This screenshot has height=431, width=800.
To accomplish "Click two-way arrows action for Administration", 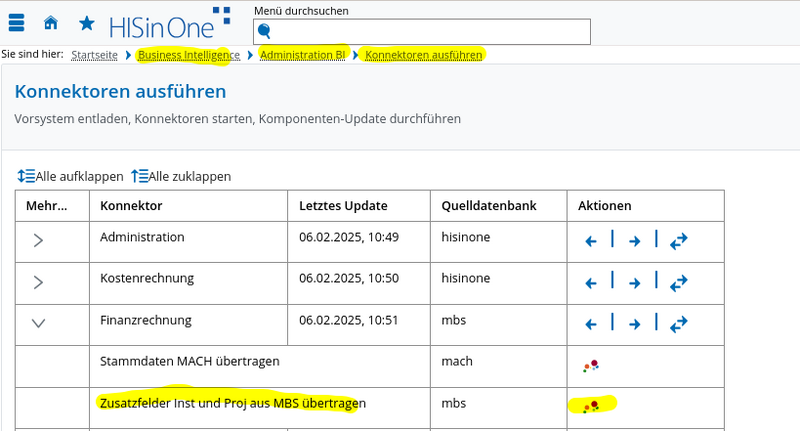I will click(x=679, y=241).
